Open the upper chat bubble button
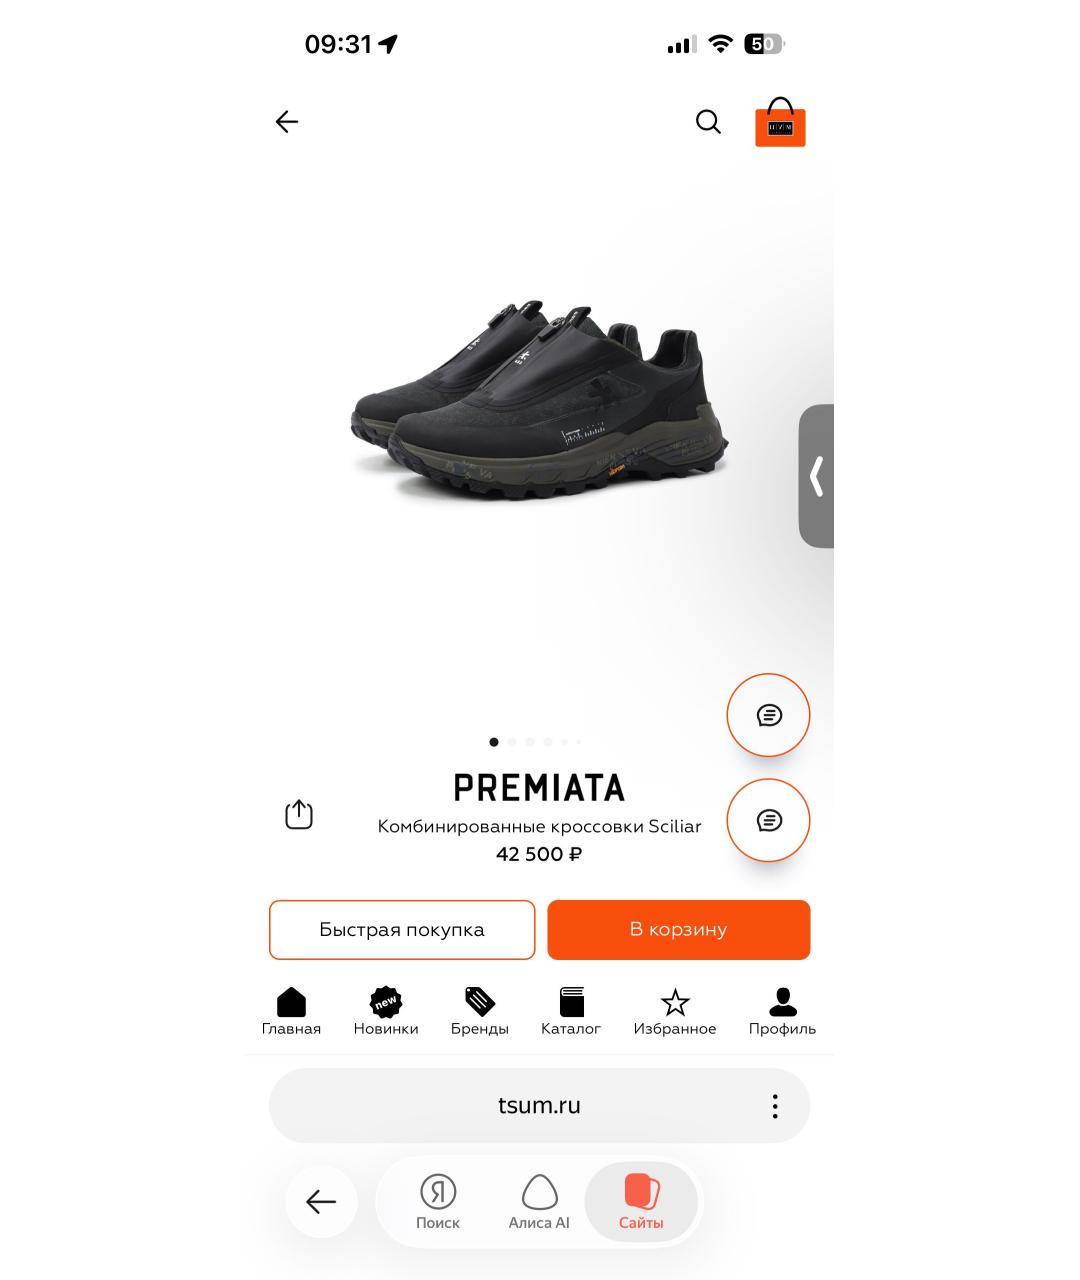Screen dimensions: 1080x1280 (768, 715)
